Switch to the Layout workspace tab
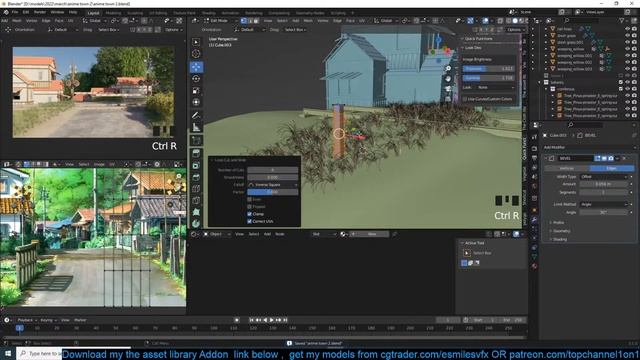 click(93, 13)
